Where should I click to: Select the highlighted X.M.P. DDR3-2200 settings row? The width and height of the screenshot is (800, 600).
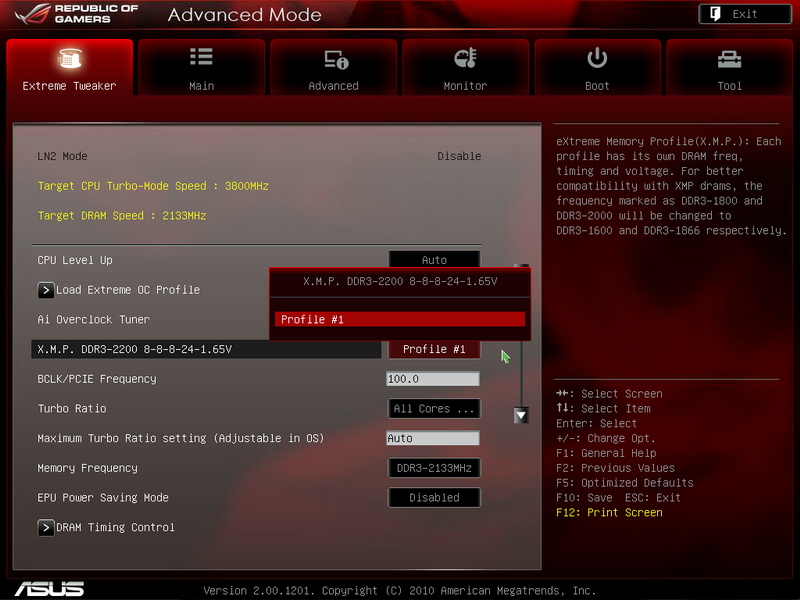click(x=206, y=349)
